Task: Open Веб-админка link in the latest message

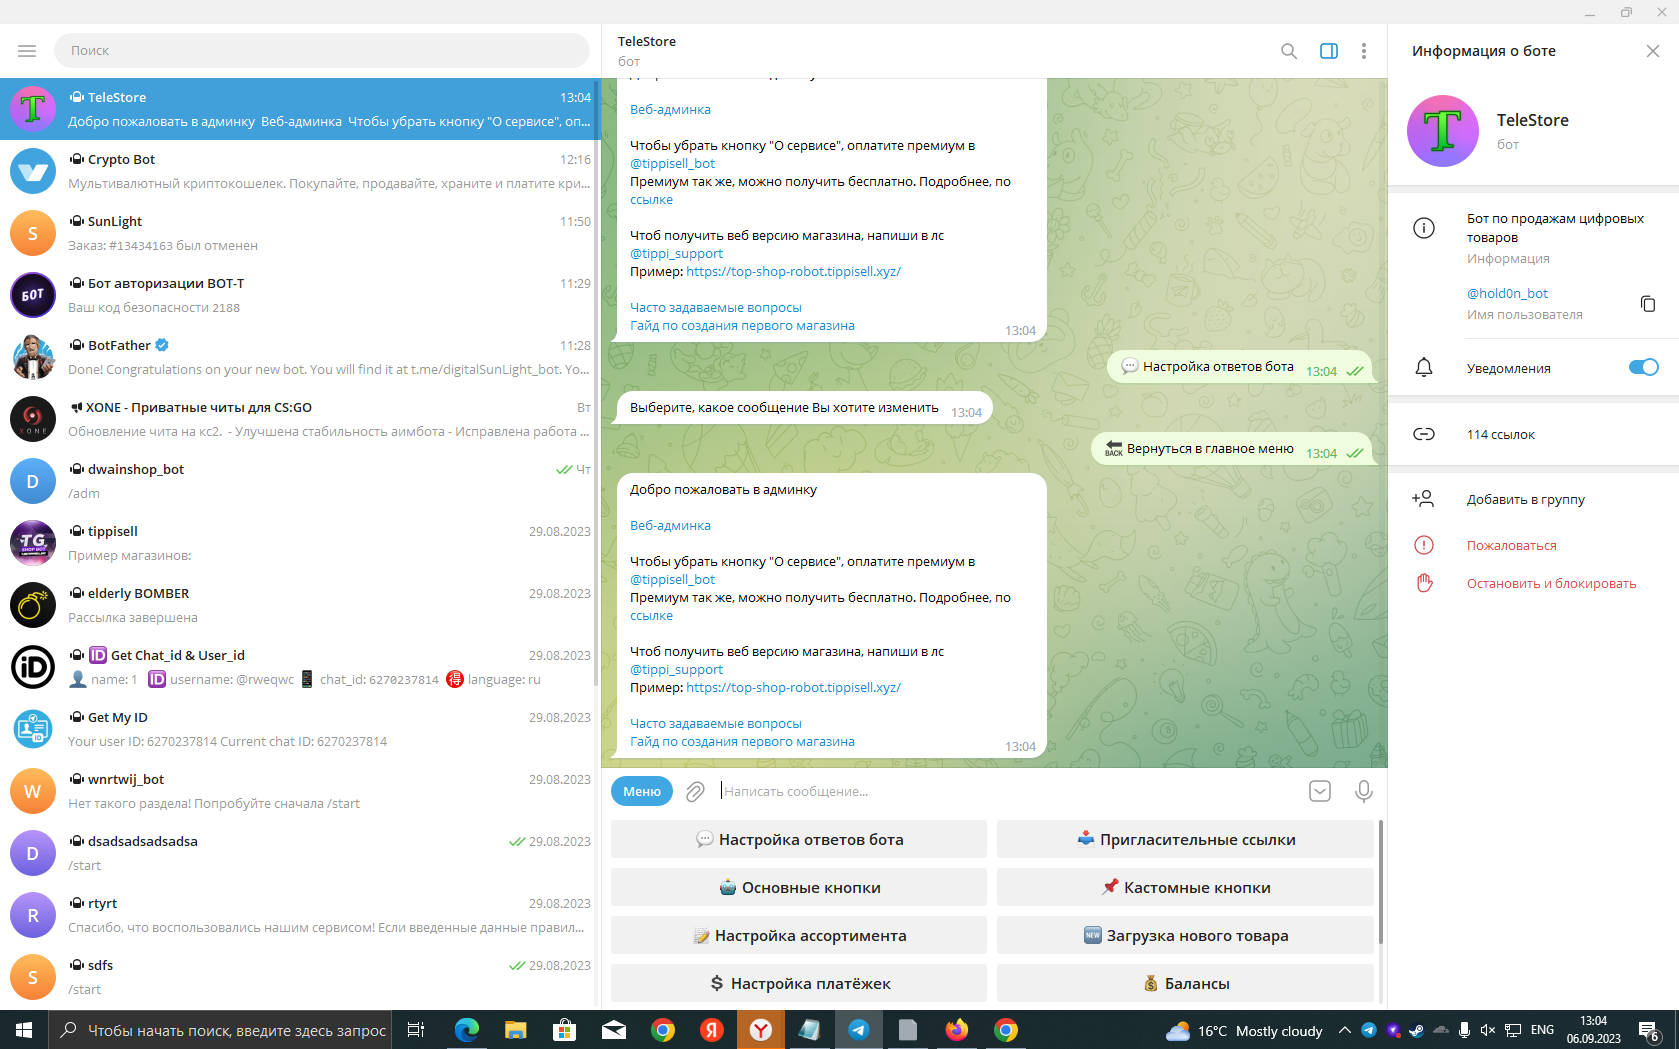Action: (670, 525)
